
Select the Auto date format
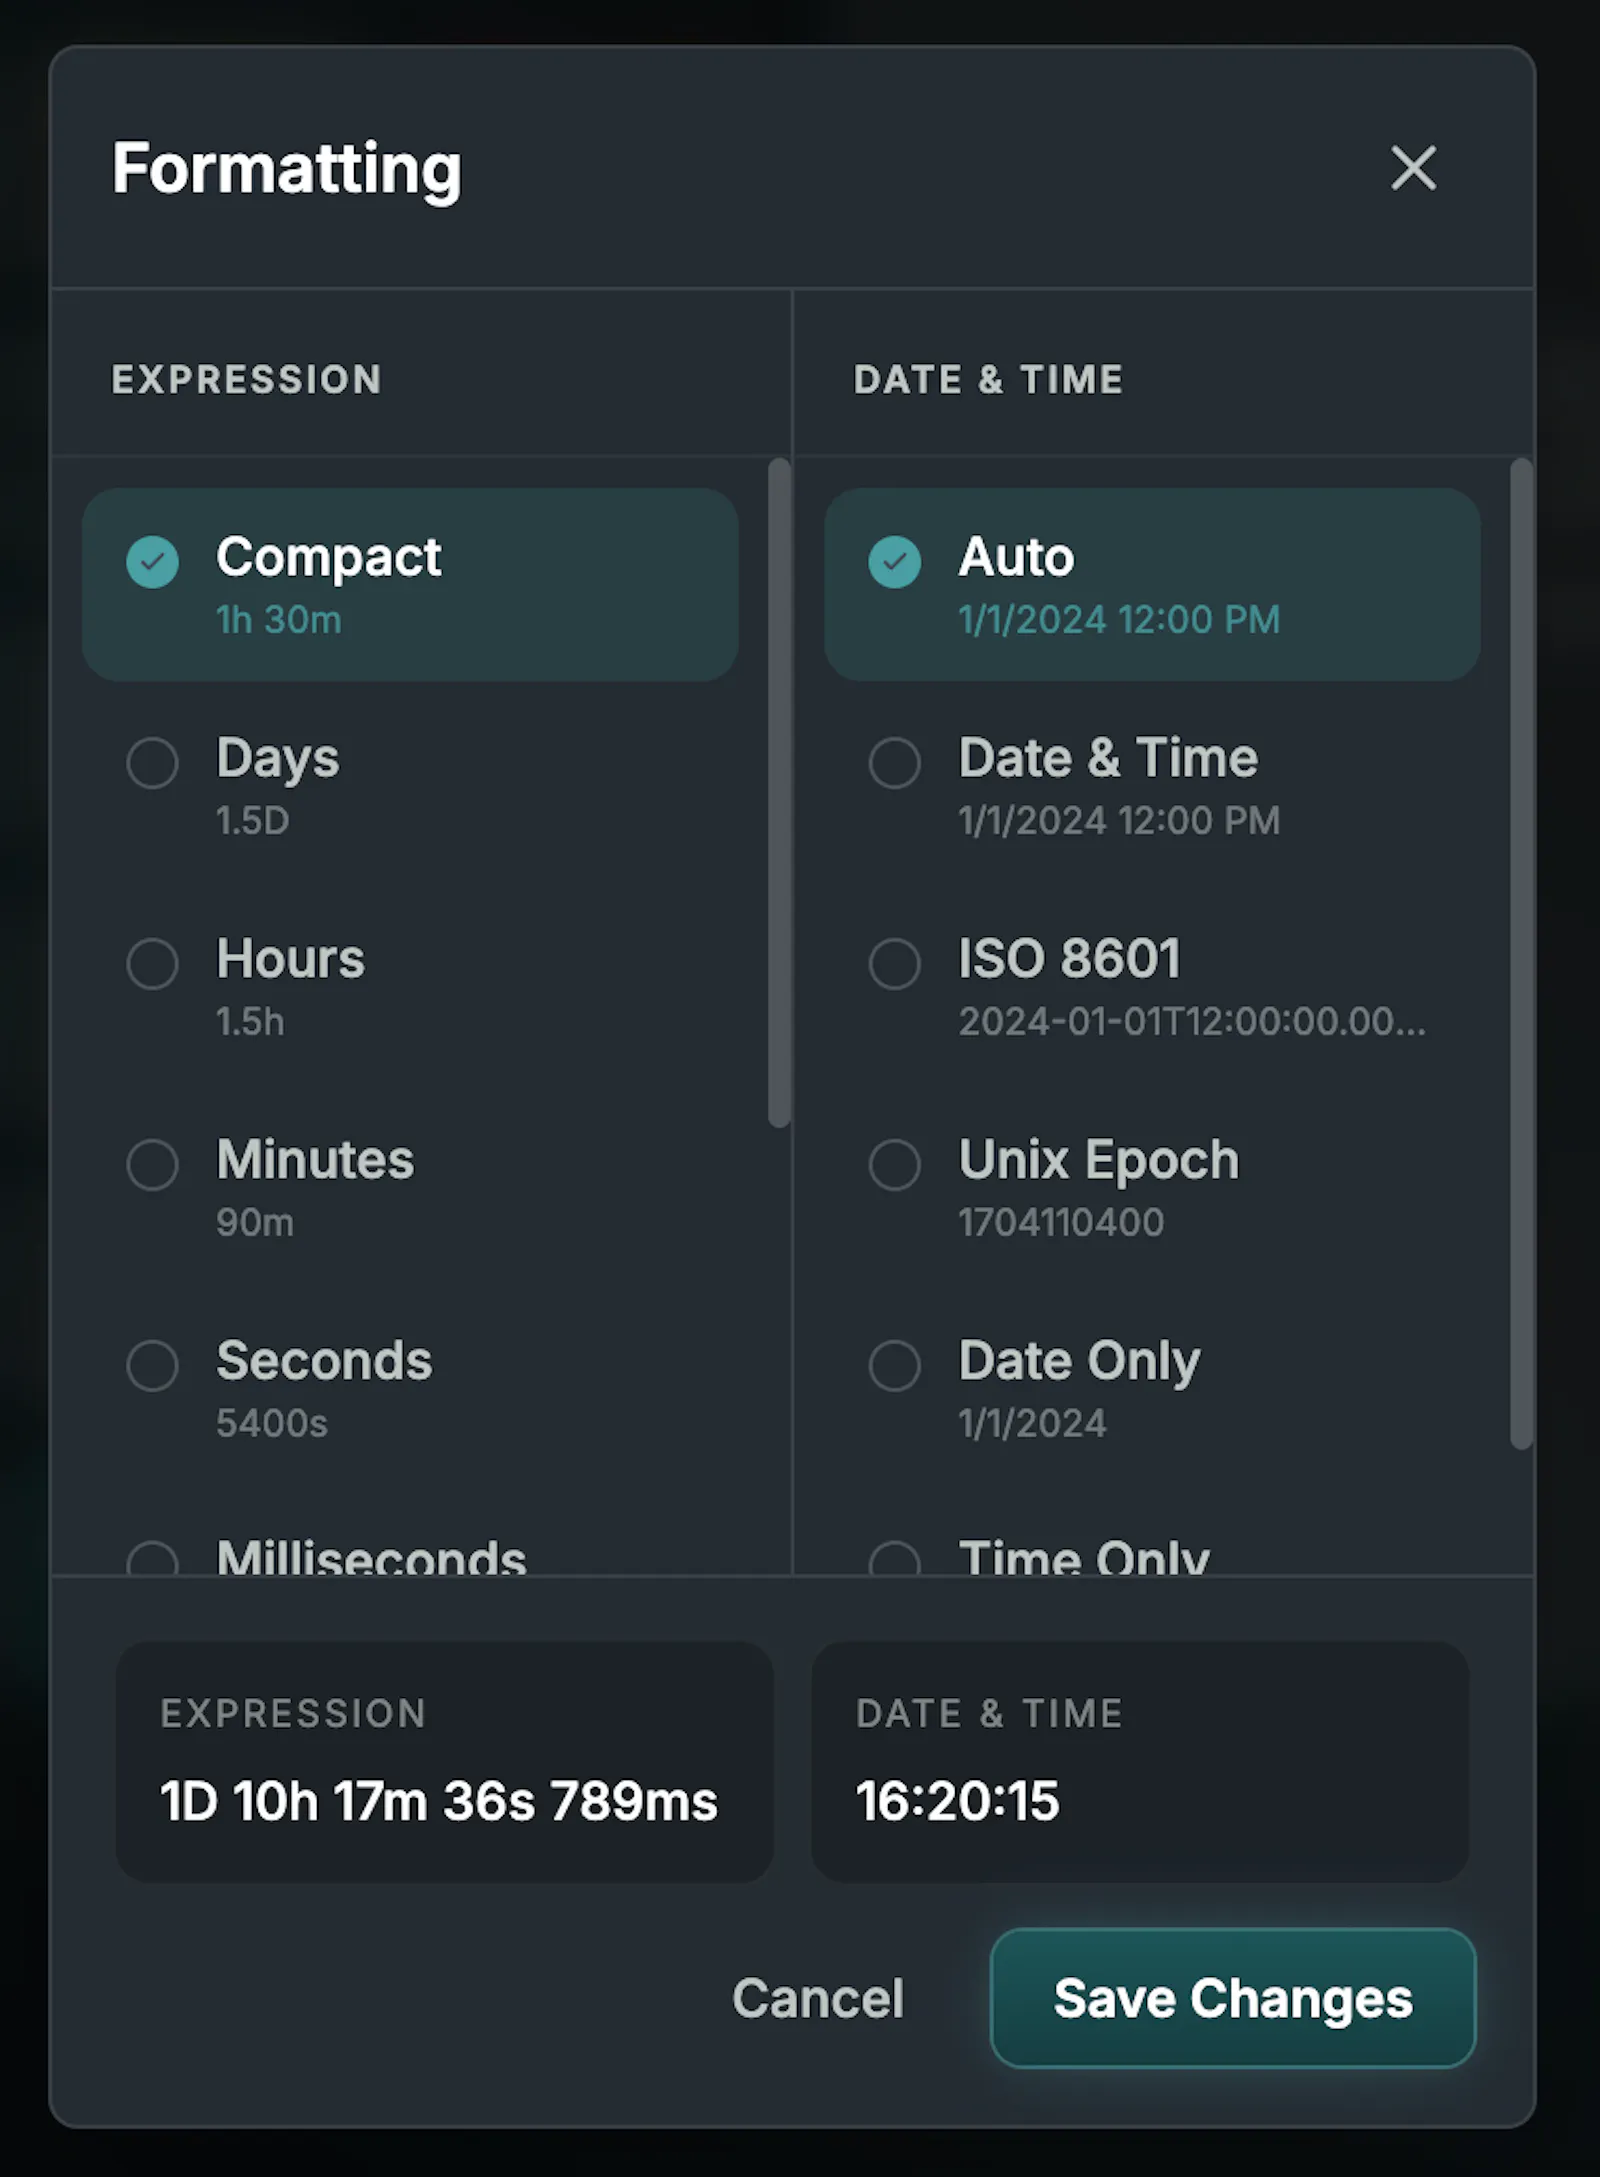[x=1152, y=585]
